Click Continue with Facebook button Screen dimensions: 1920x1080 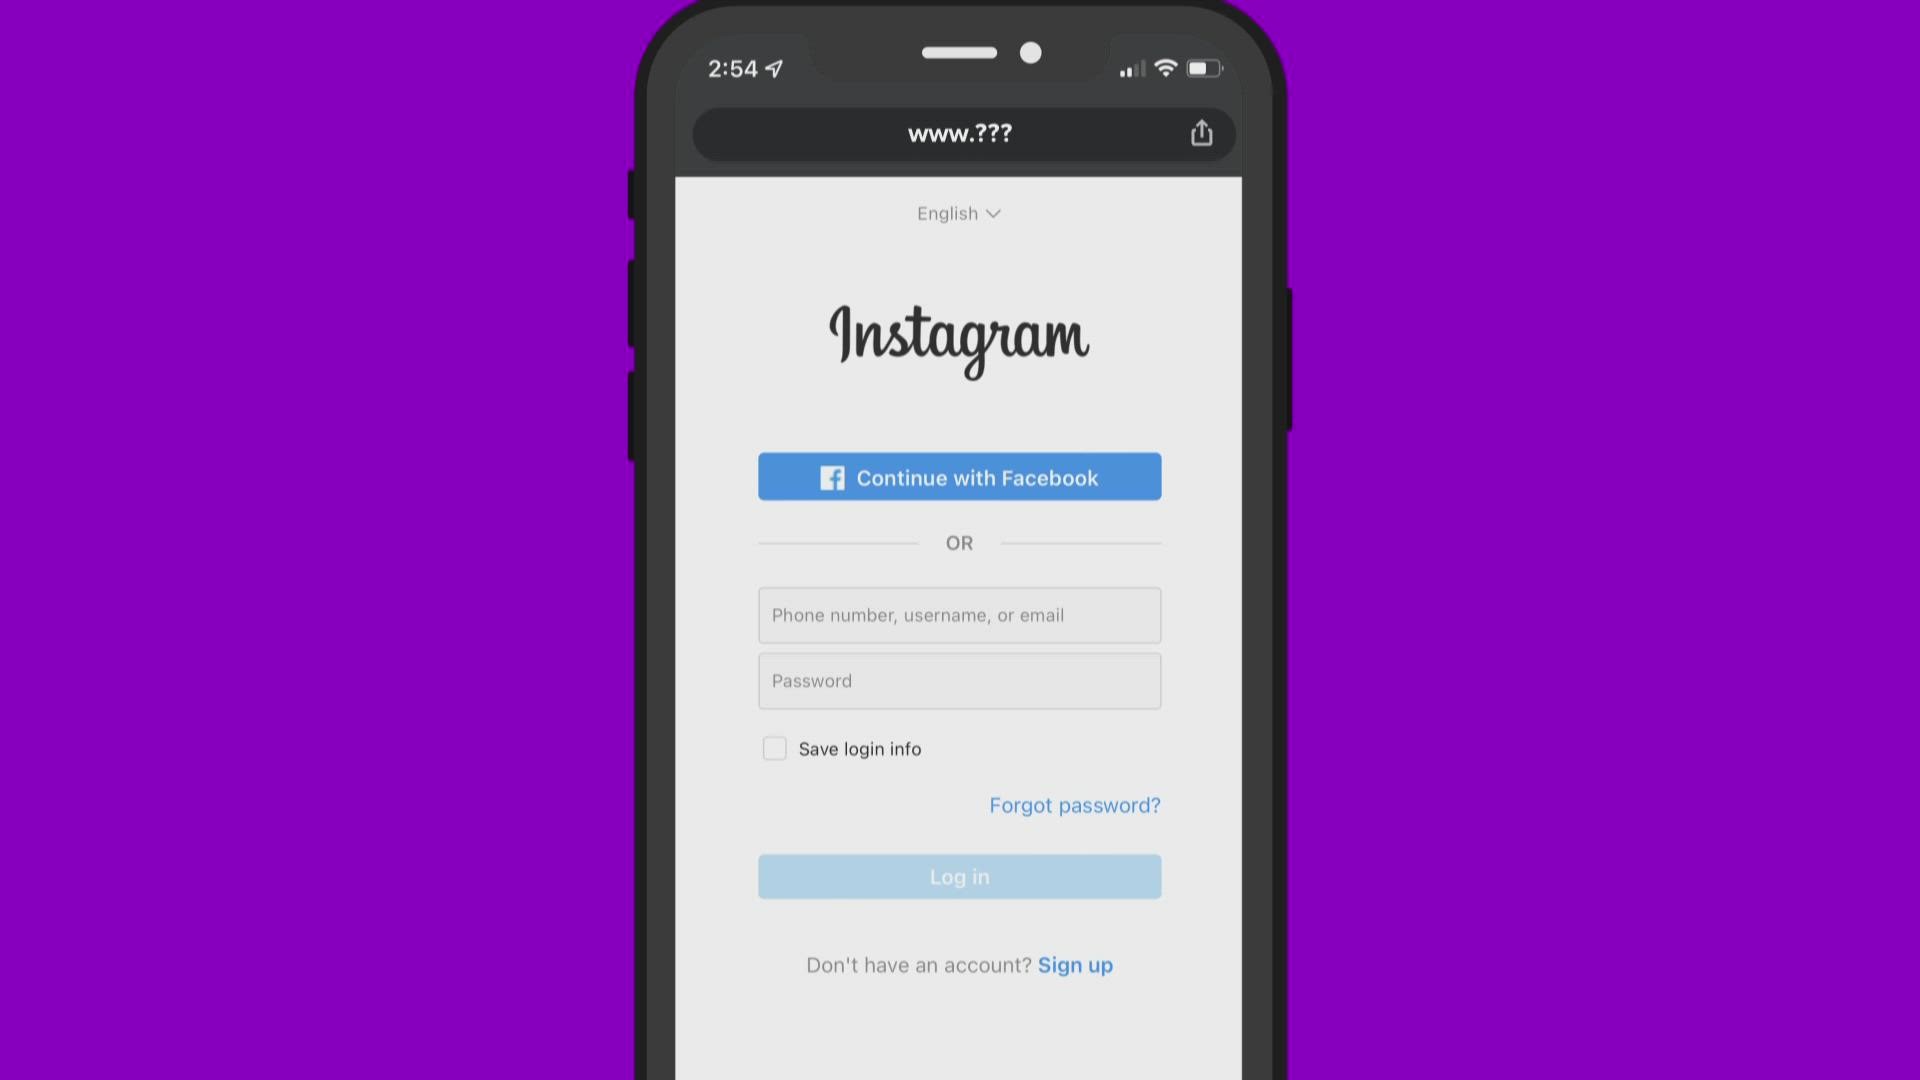[x=960, y=476]
